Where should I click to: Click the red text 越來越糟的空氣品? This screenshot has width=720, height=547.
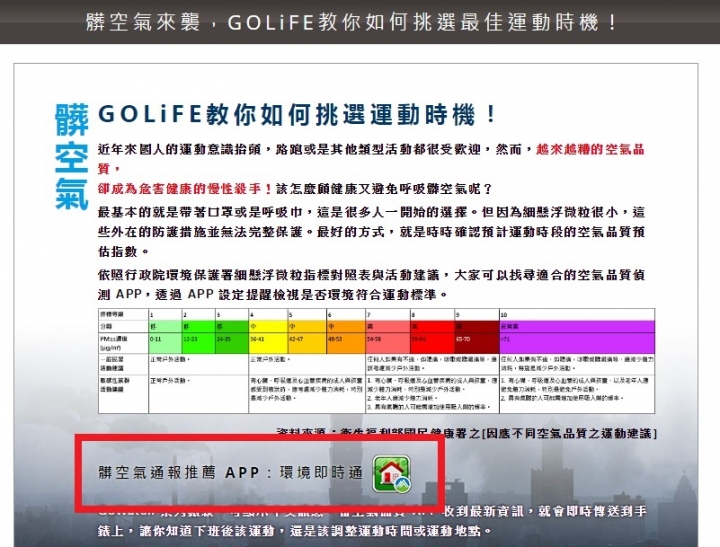591,149
